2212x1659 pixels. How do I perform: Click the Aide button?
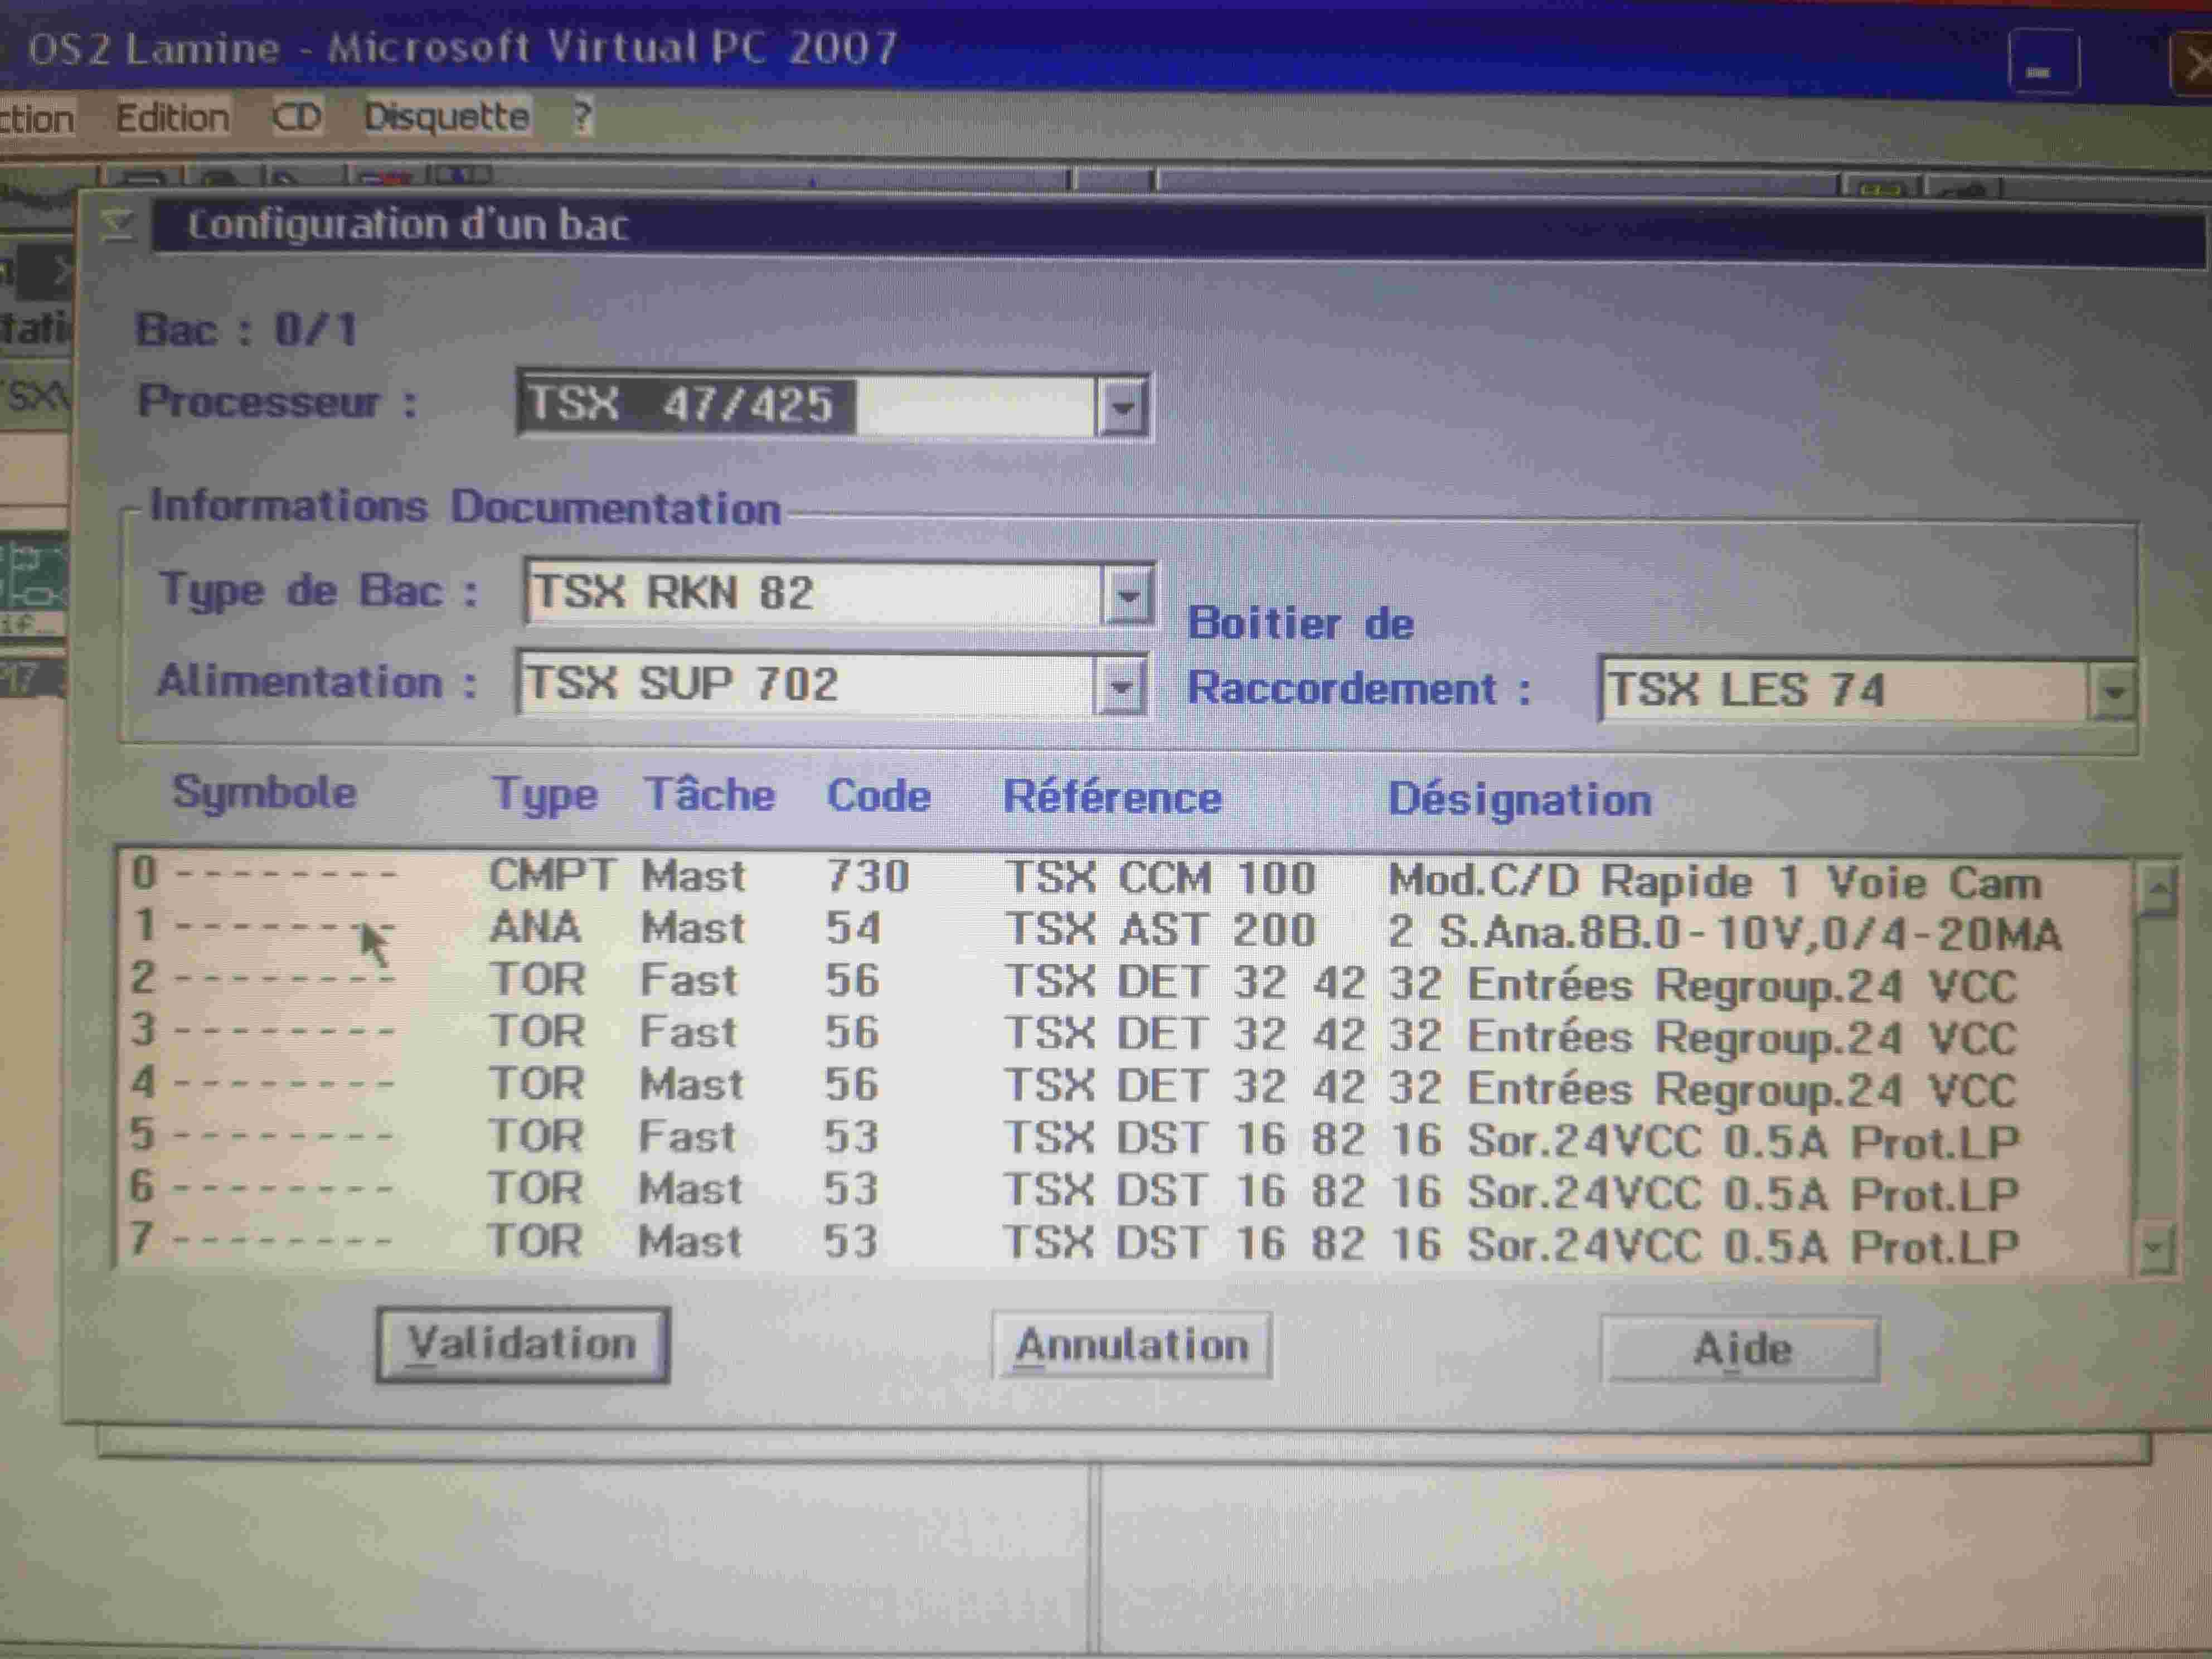pos(1740,1349)
